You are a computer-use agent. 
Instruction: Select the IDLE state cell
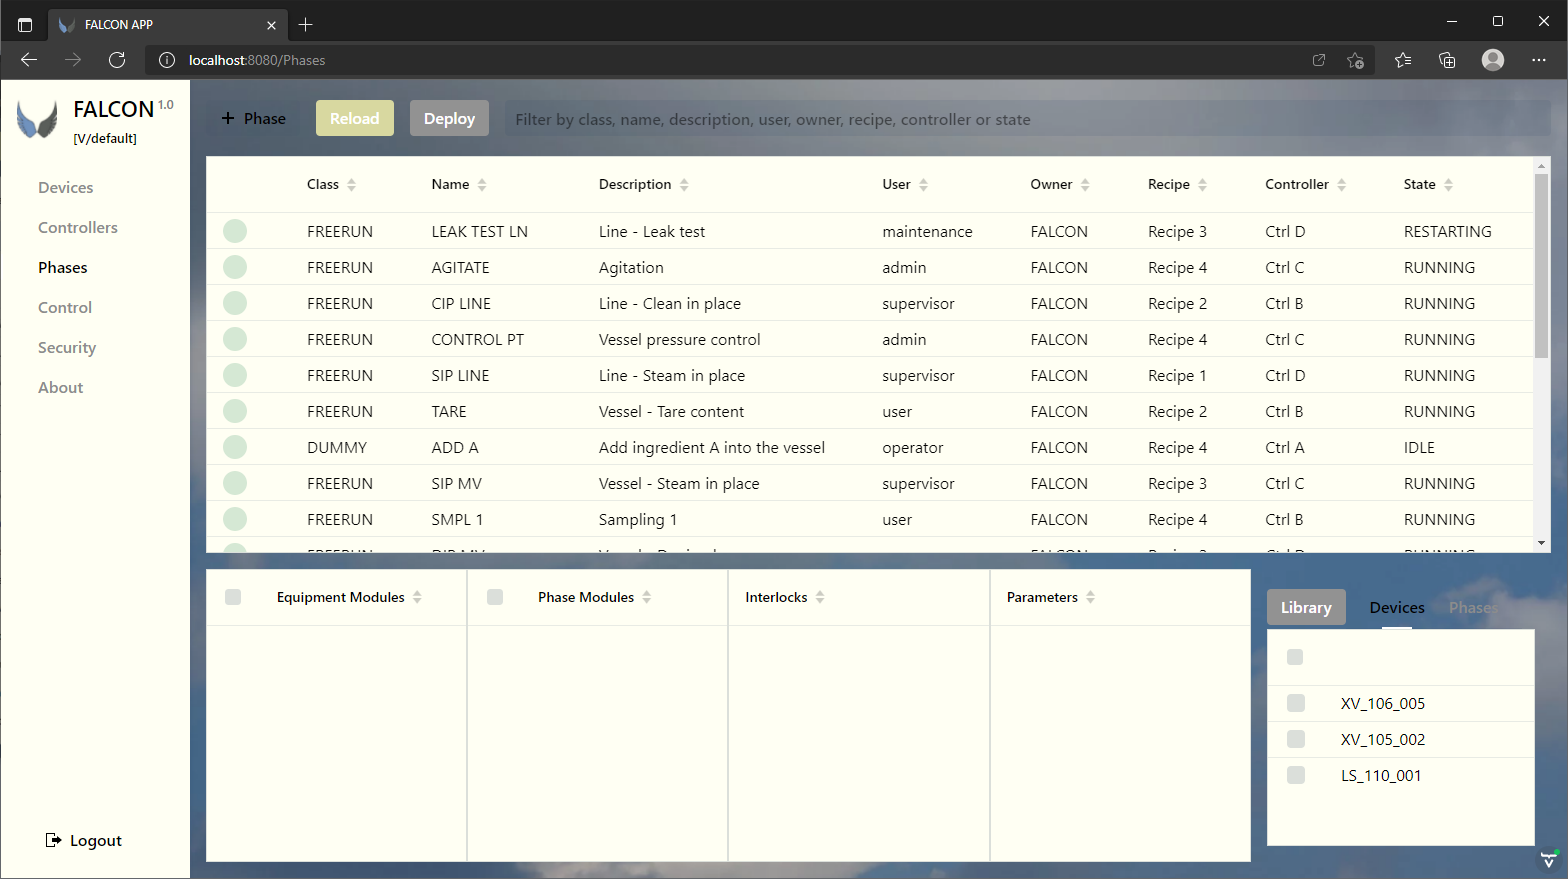[1419, 447]
